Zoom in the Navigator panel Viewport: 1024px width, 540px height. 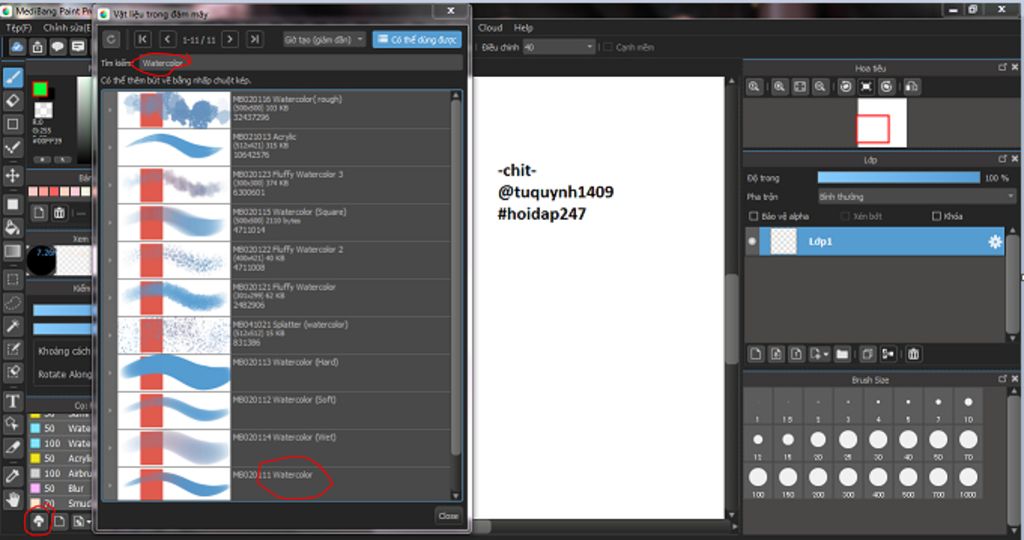[x=779, y=87]
